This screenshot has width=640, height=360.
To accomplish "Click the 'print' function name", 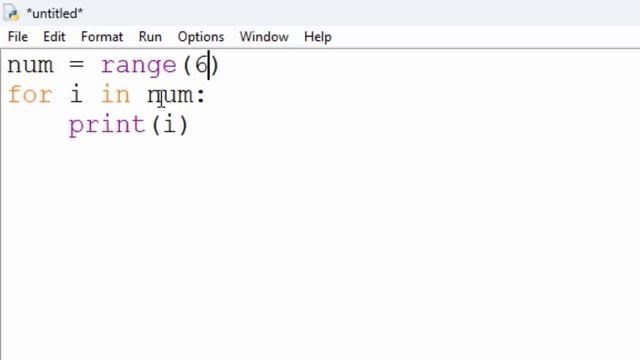I will tap(107, 126).
